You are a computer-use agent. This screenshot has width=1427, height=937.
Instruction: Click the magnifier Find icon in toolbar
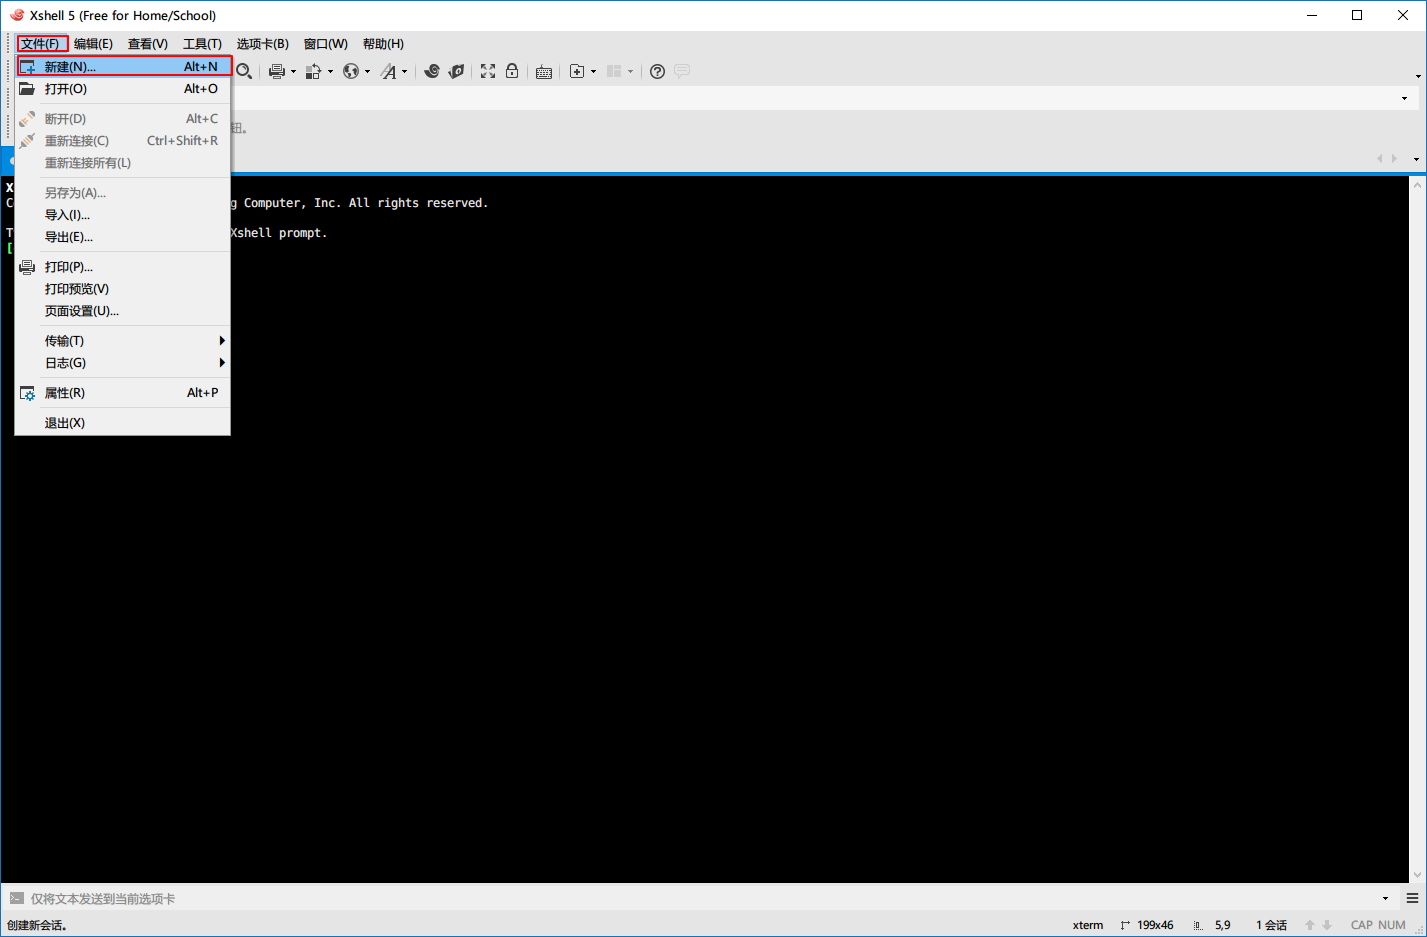(x=243, y=71)
